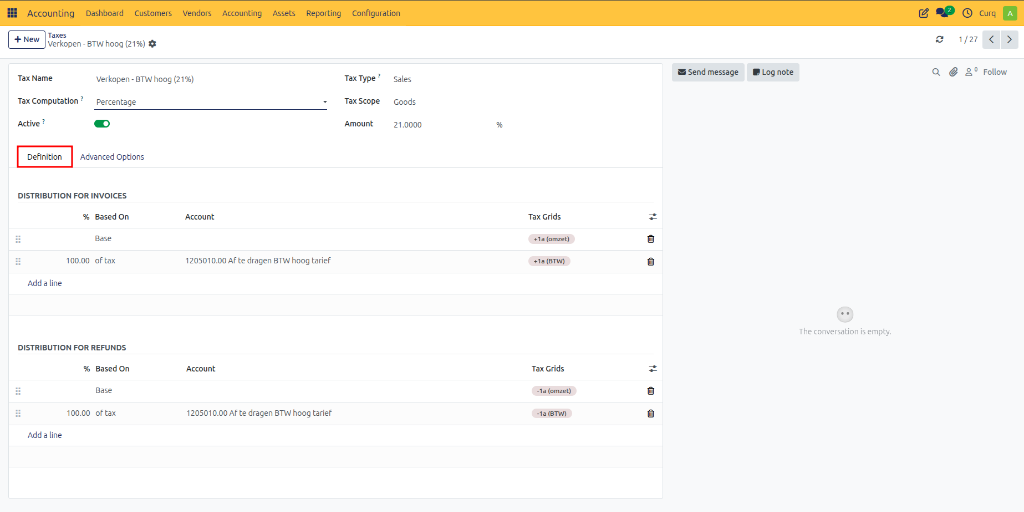The image size is (1024, 512).
Task: Click the refresh icon near pager
Action: coord(939,39)
